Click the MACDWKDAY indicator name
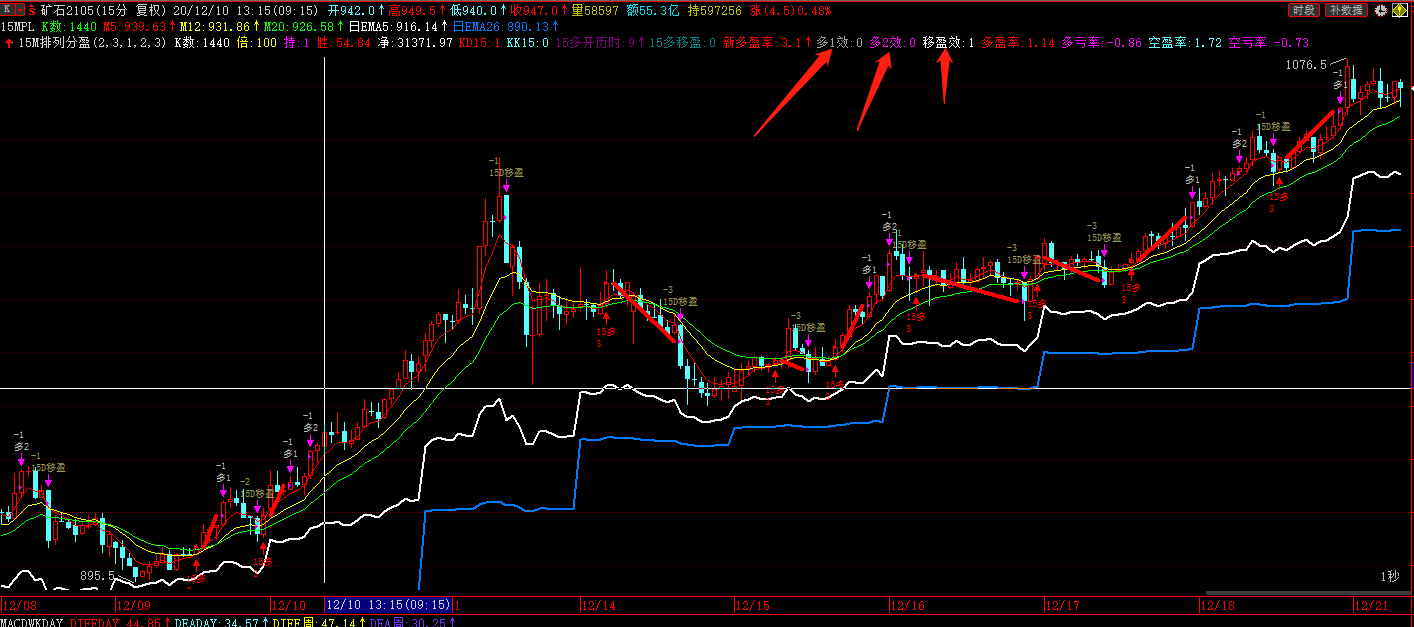The height and width of the screenshot is (627, 1414). click(x=32, y=622)
